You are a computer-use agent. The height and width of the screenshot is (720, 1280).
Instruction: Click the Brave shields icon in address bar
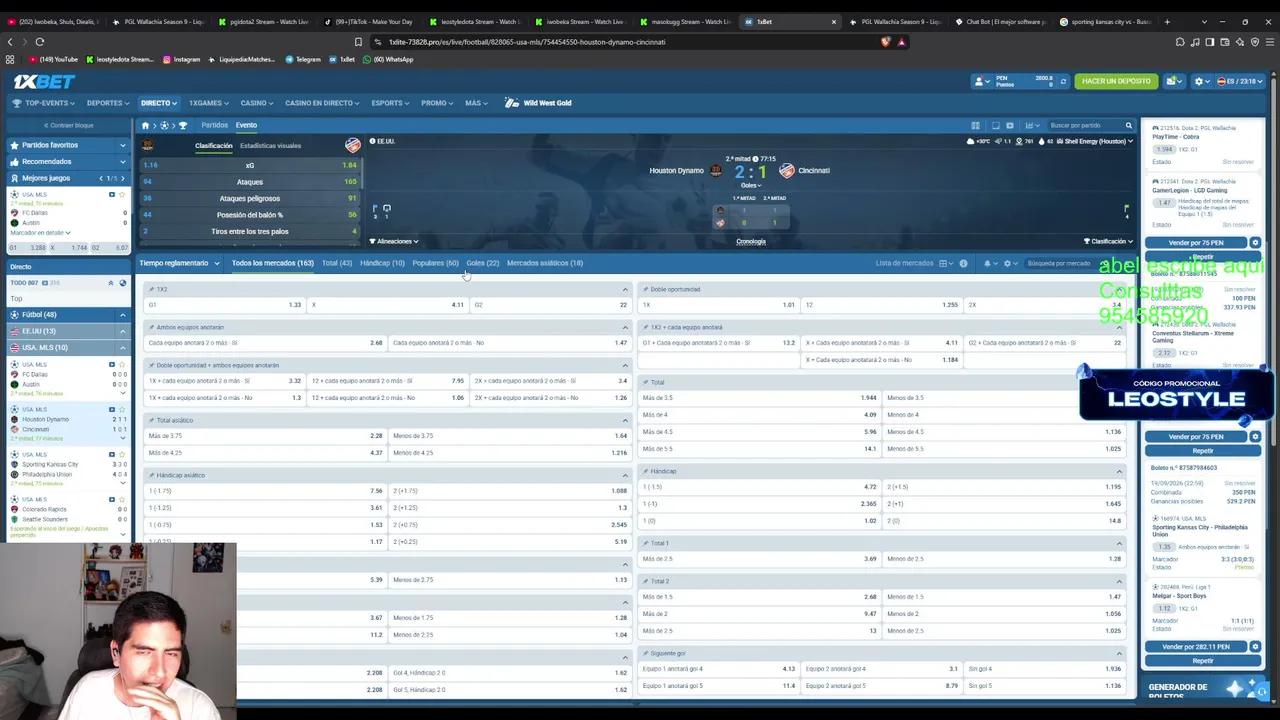pyautogui.click(x=885, y=42)
